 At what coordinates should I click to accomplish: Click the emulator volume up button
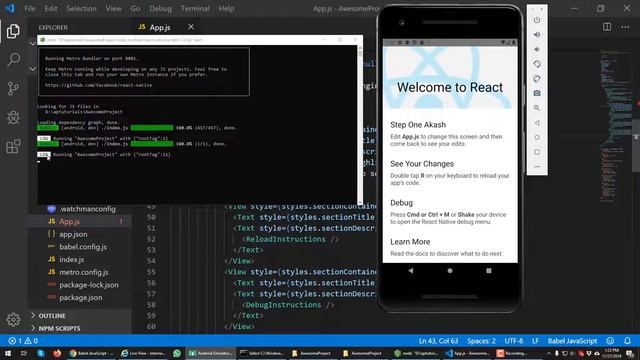(537, 35)
